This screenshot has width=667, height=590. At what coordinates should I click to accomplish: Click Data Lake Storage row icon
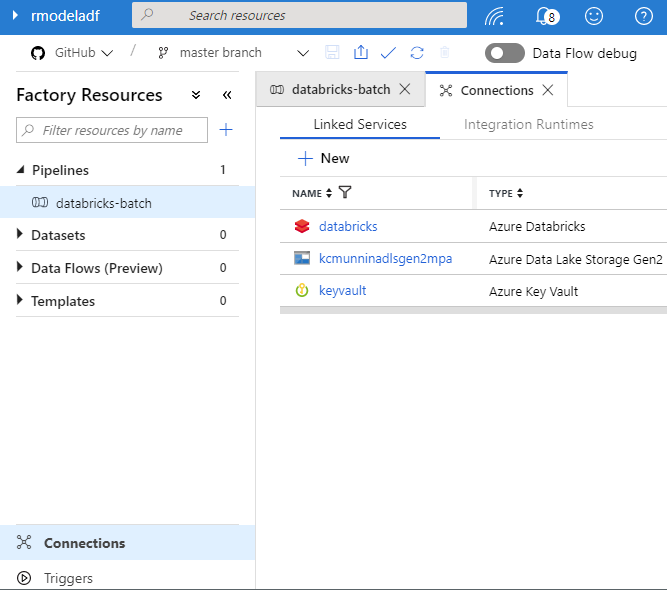tap(302, 258)
